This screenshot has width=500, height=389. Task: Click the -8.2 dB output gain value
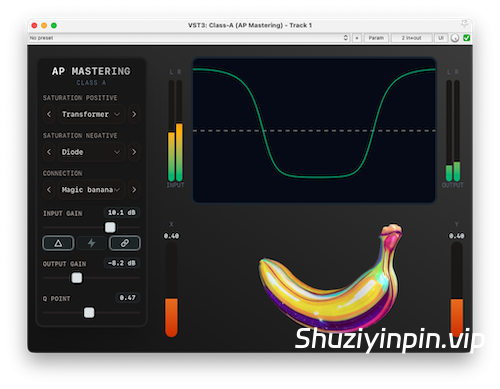[122, 263]
